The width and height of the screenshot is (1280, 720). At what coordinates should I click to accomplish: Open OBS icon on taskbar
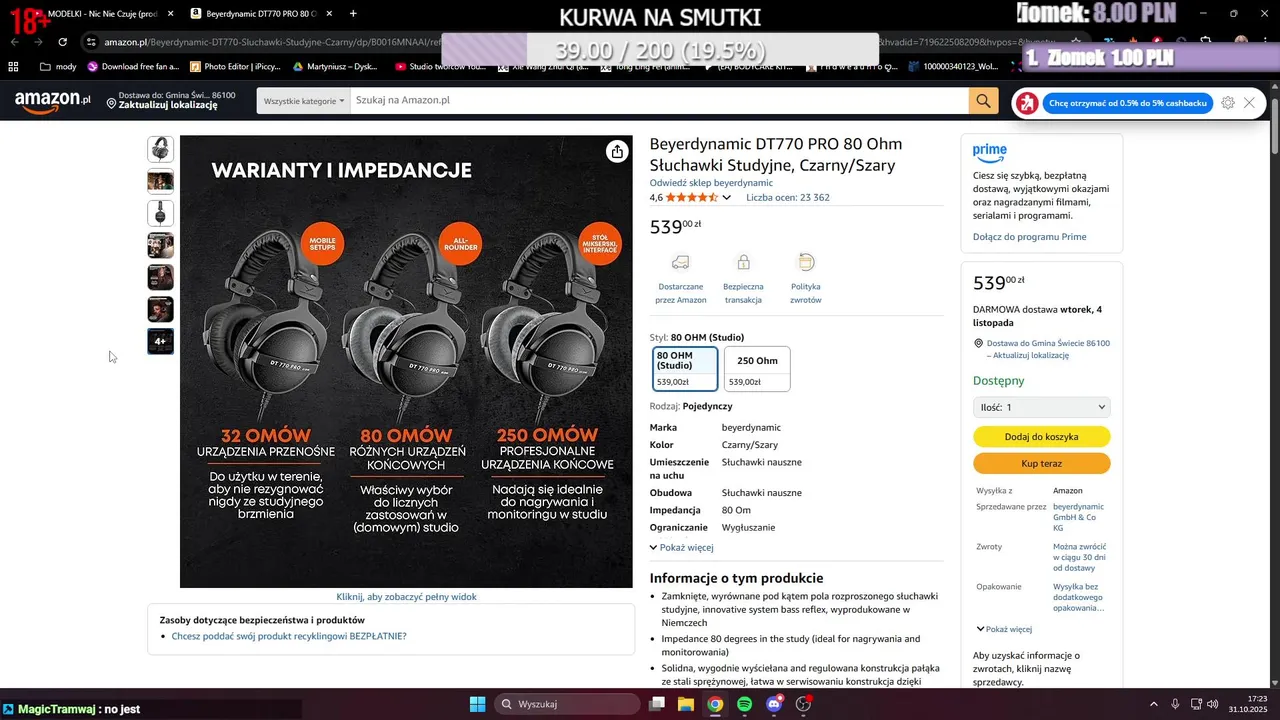pos(803,704)
